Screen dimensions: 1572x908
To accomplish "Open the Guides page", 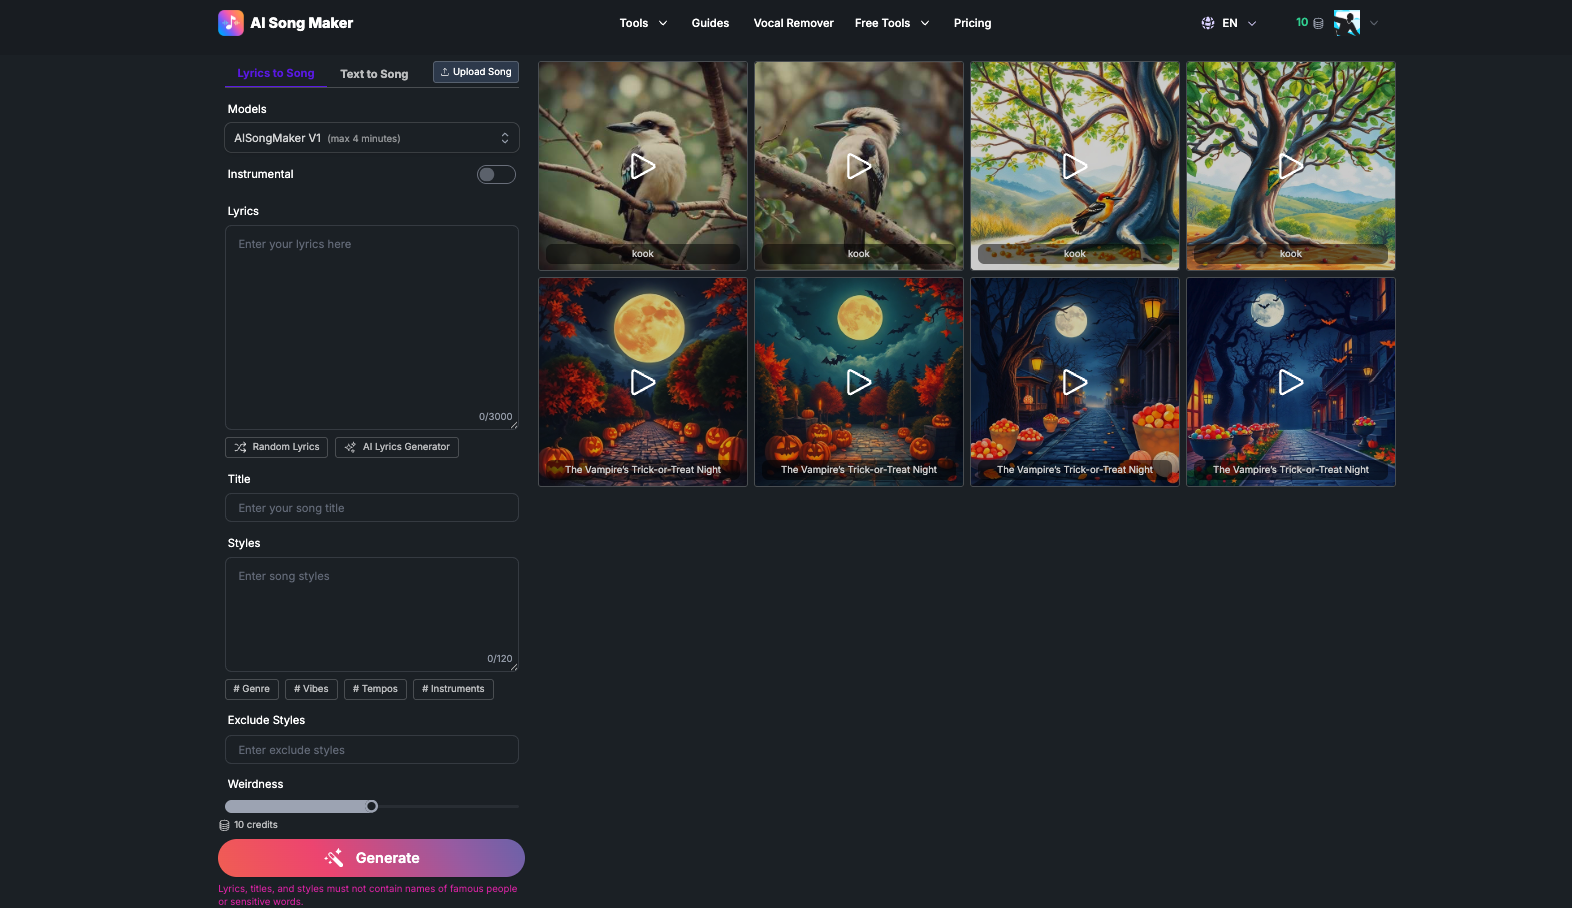I will point(710,23).
